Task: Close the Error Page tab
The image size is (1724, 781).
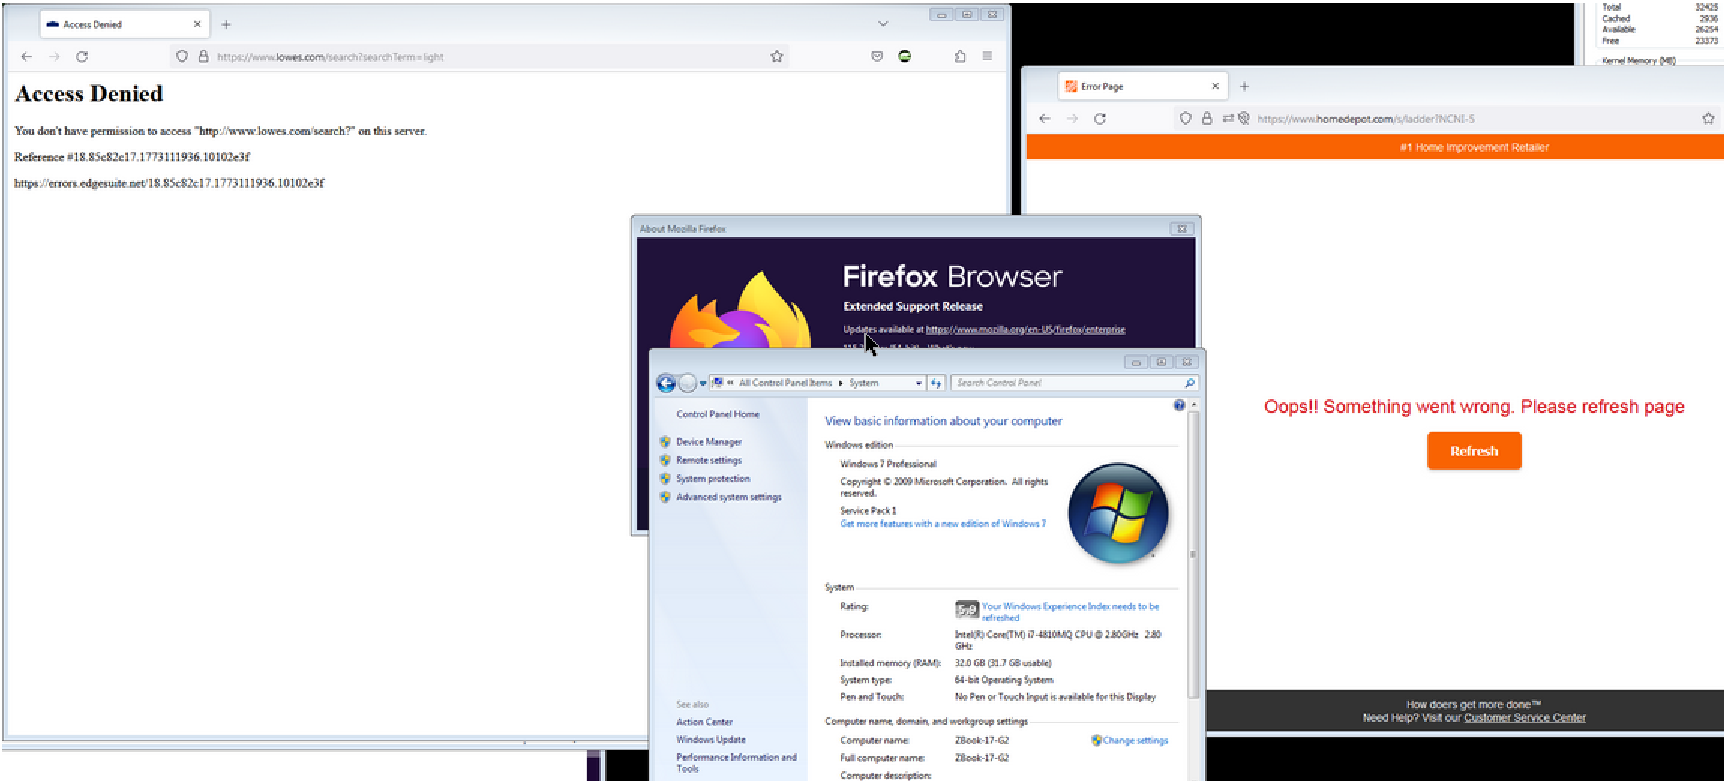Action: click(1215, 87)
